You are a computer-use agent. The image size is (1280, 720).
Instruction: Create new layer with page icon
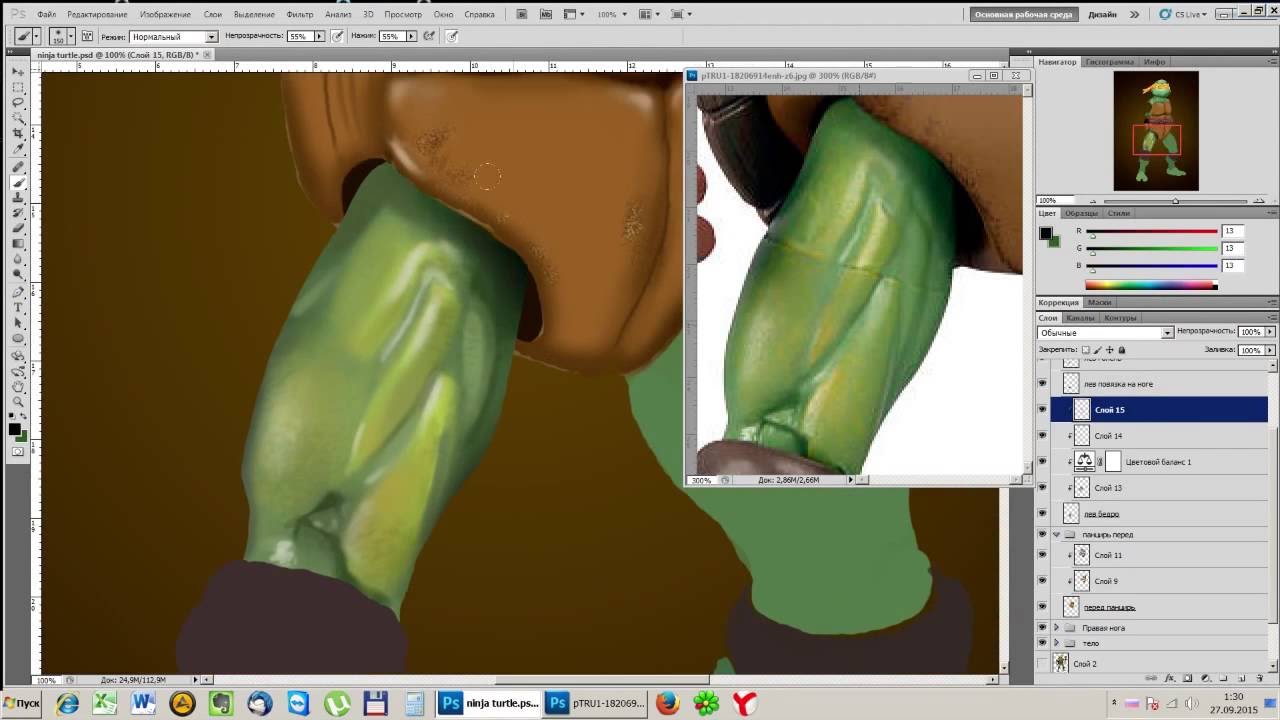click(1240, 678)
